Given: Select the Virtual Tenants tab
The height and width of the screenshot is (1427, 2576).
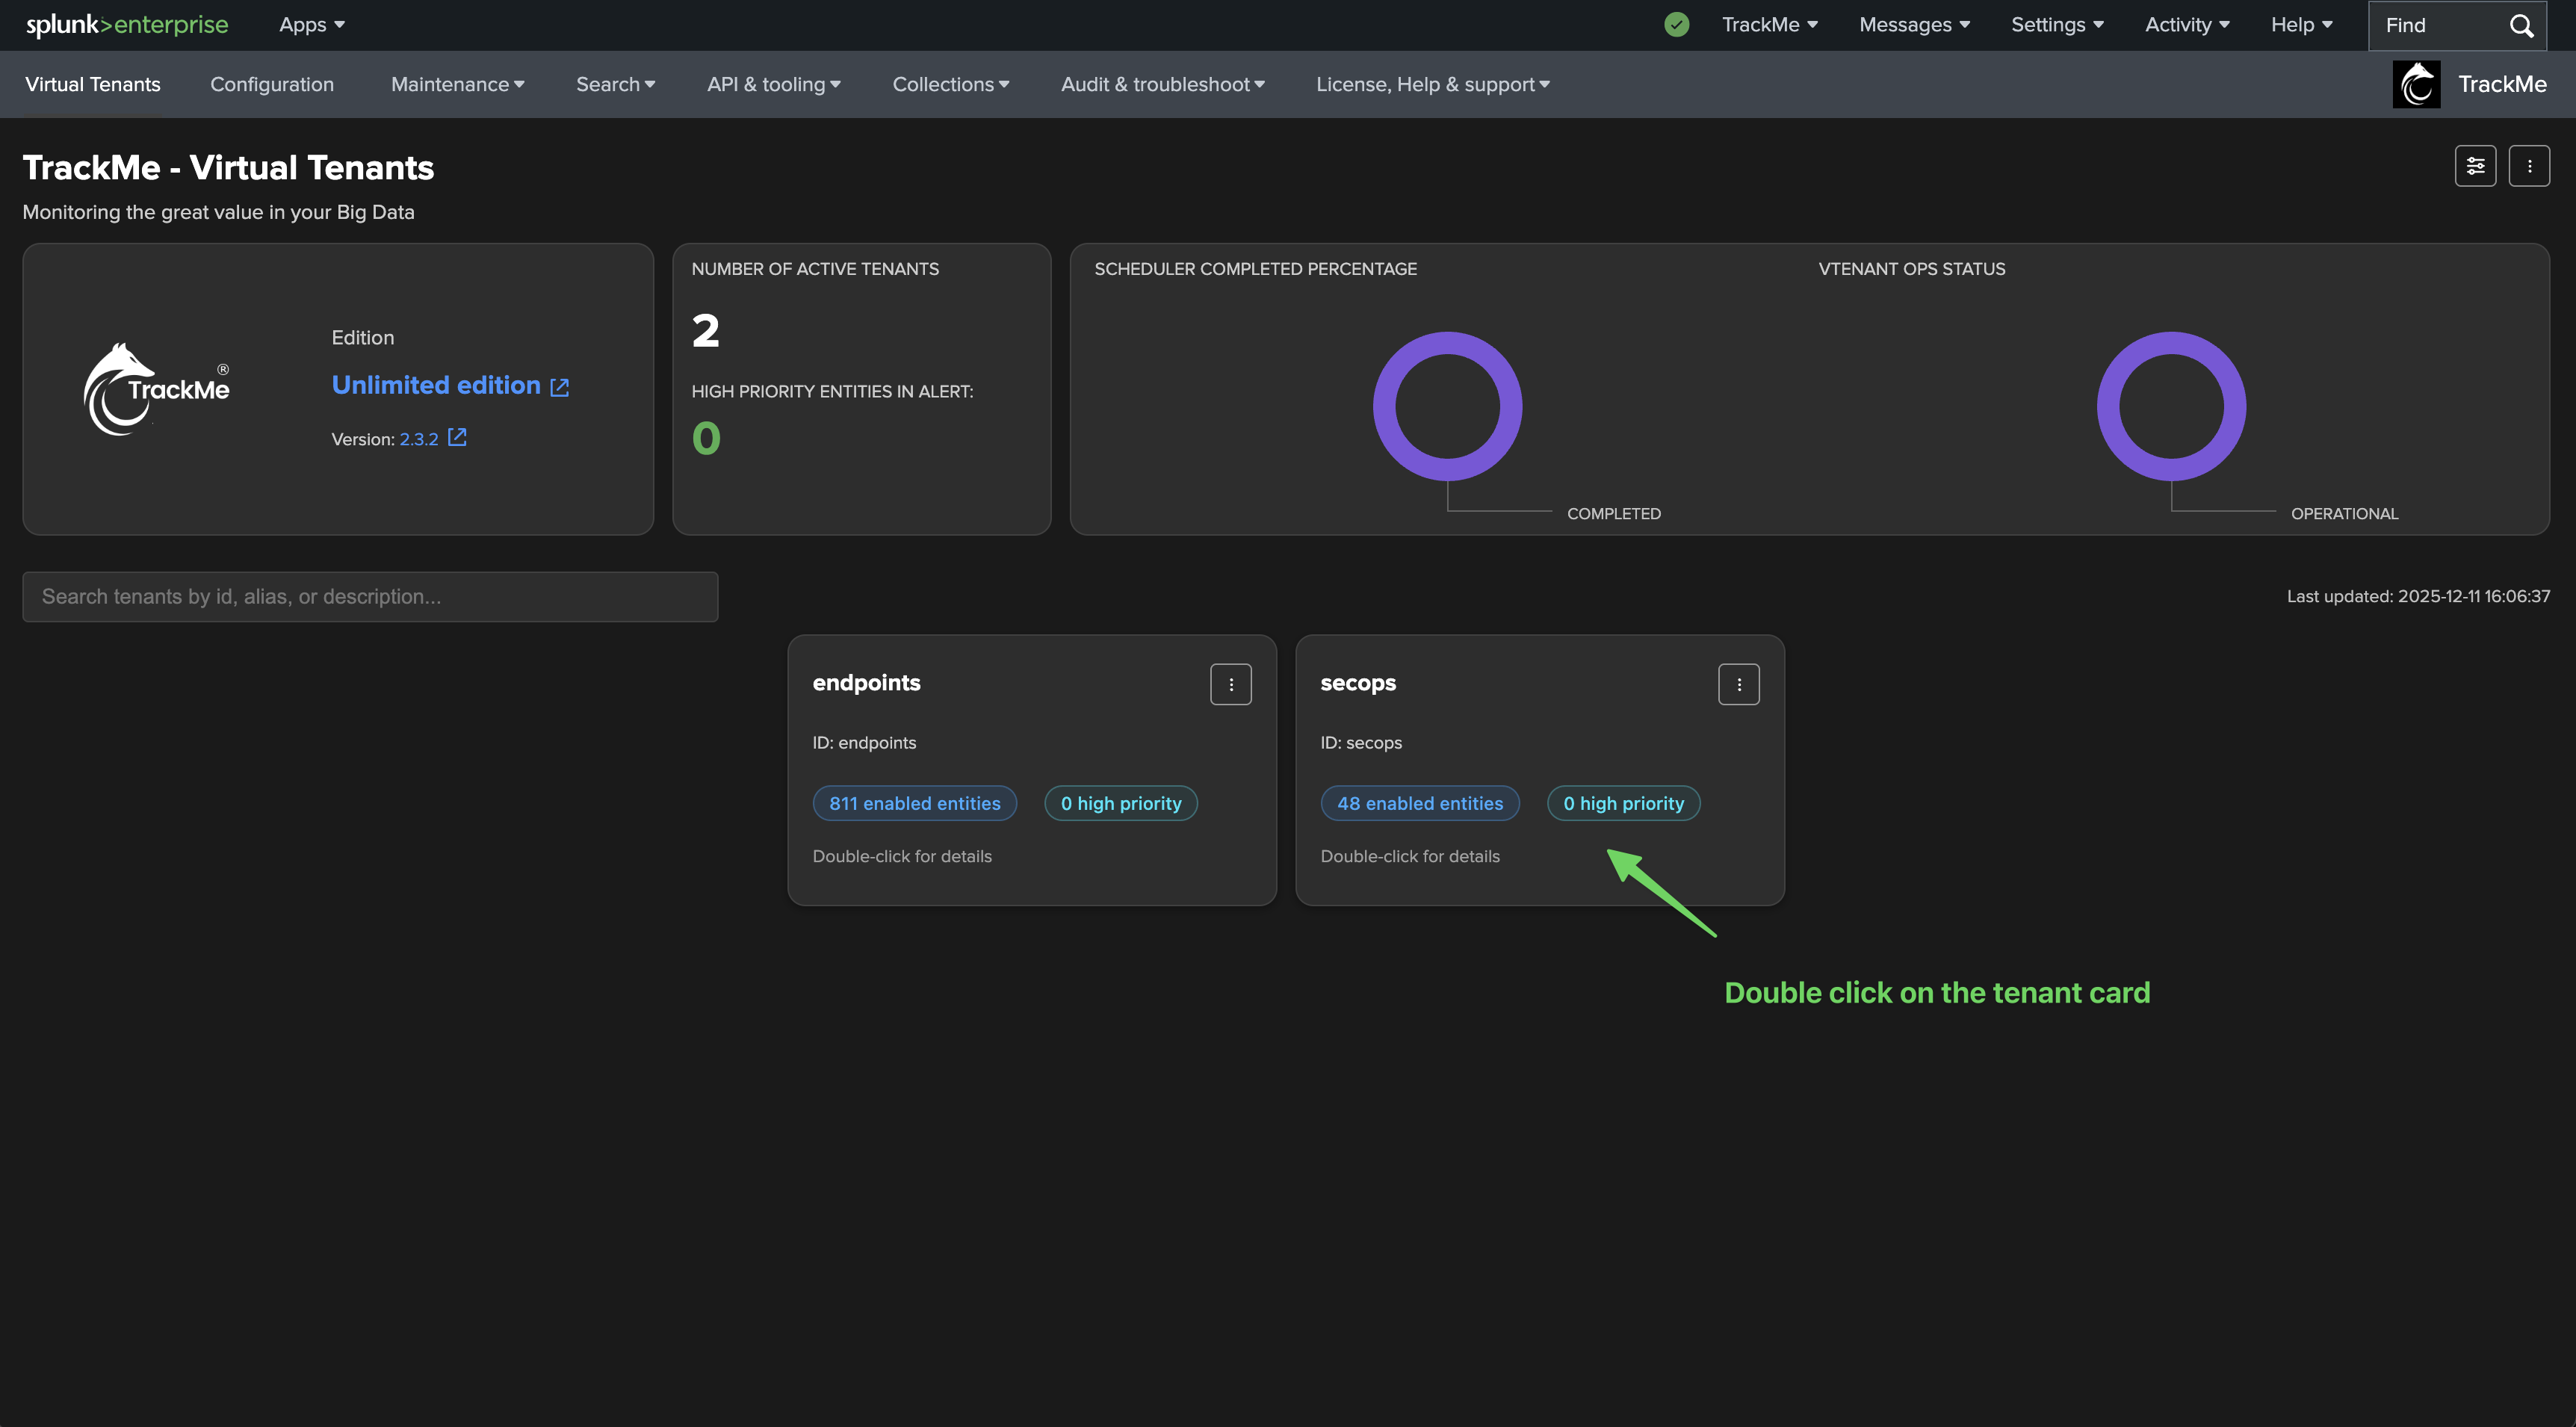Looking at the screenshot, I should click(x=93, y=85).
